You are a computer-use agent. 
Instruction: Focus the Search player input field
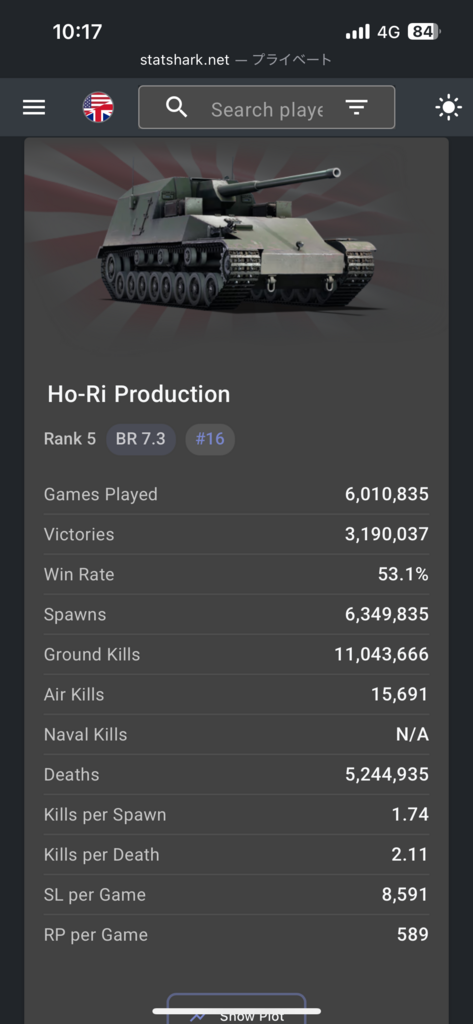click(267, 108)
